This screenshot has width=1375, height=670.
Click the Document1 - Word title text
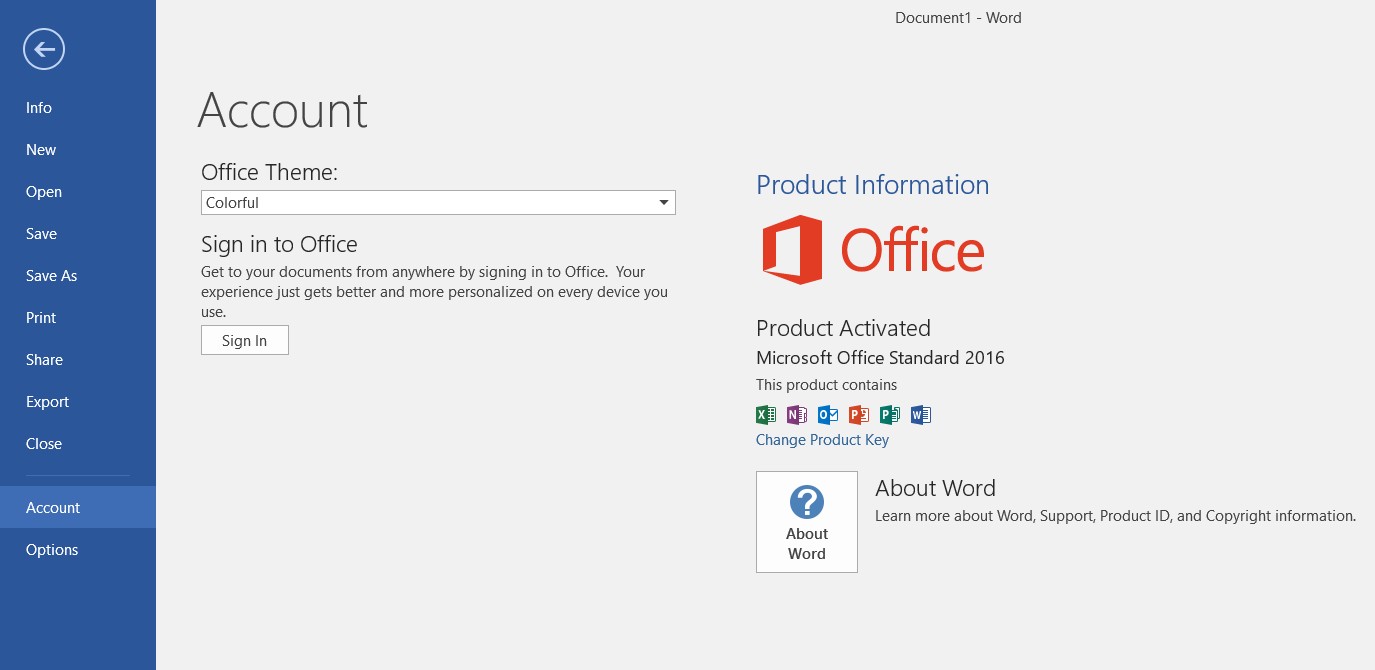(x=957, y=17)
